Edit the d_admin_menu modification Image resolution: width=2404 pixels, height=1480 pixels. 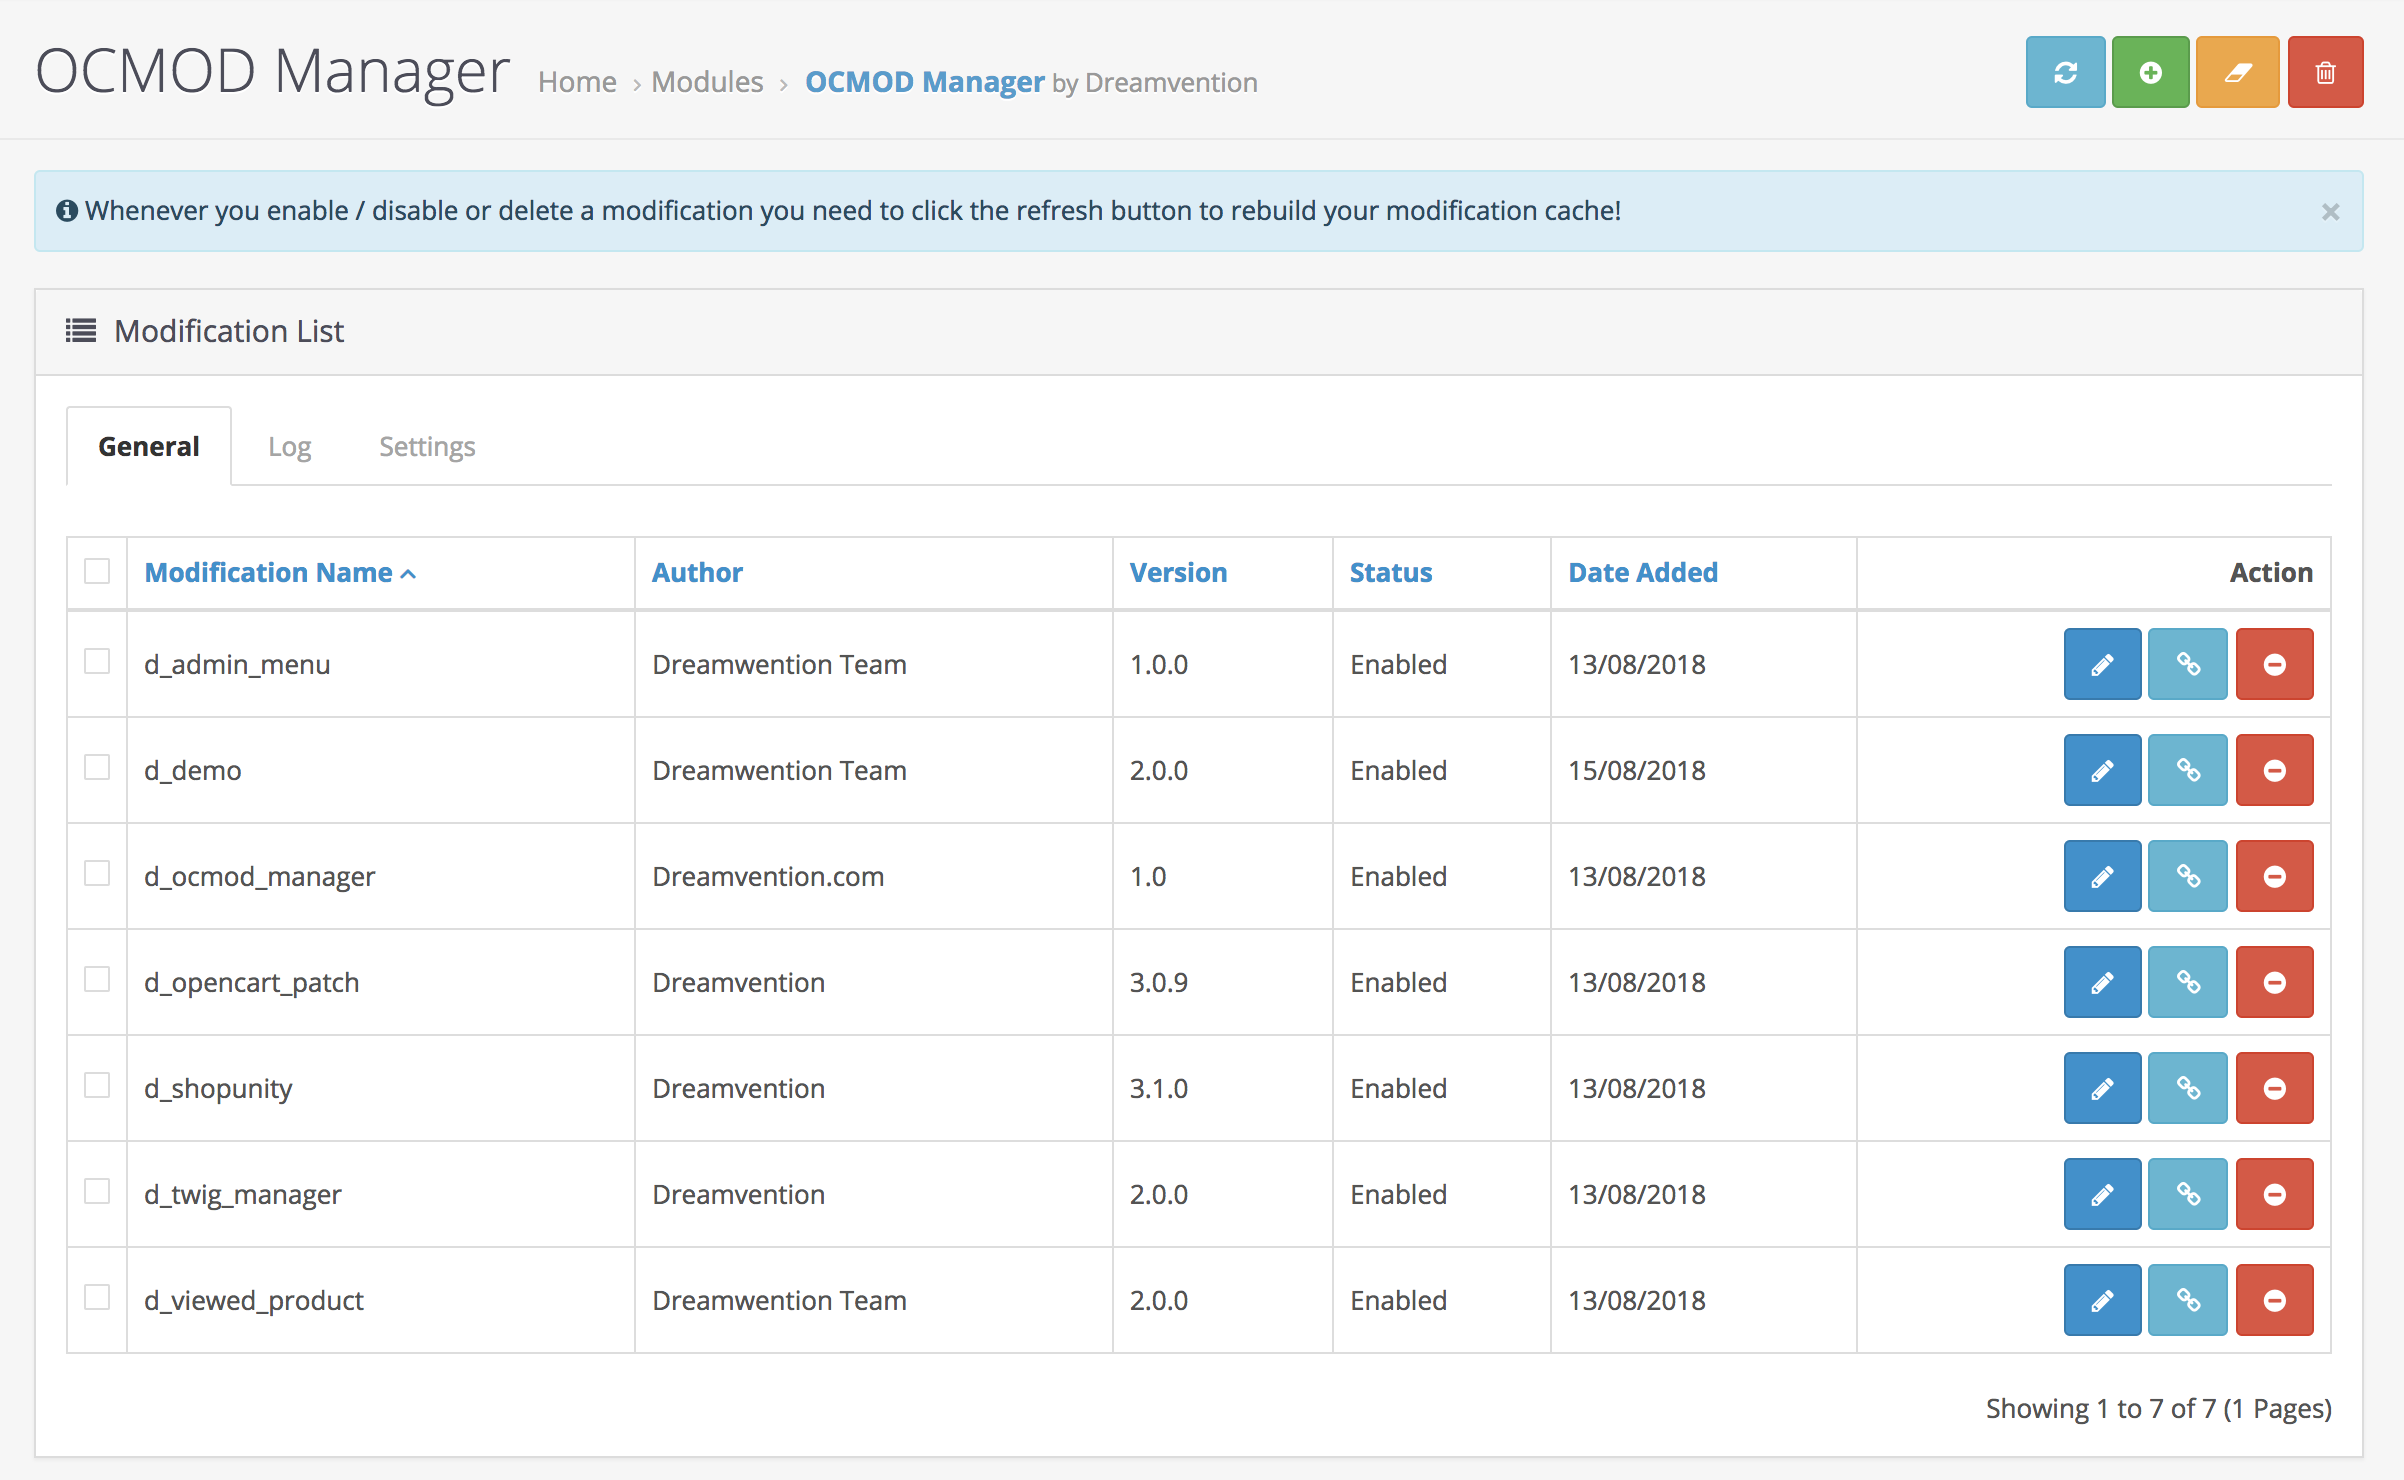pos(2102,664)
